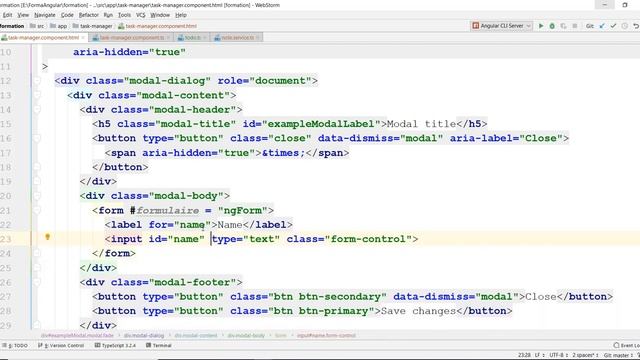Image resolution: width=640 pixels, height=360 pixels.
Task: Open the View menu
Action: [23, 15]
